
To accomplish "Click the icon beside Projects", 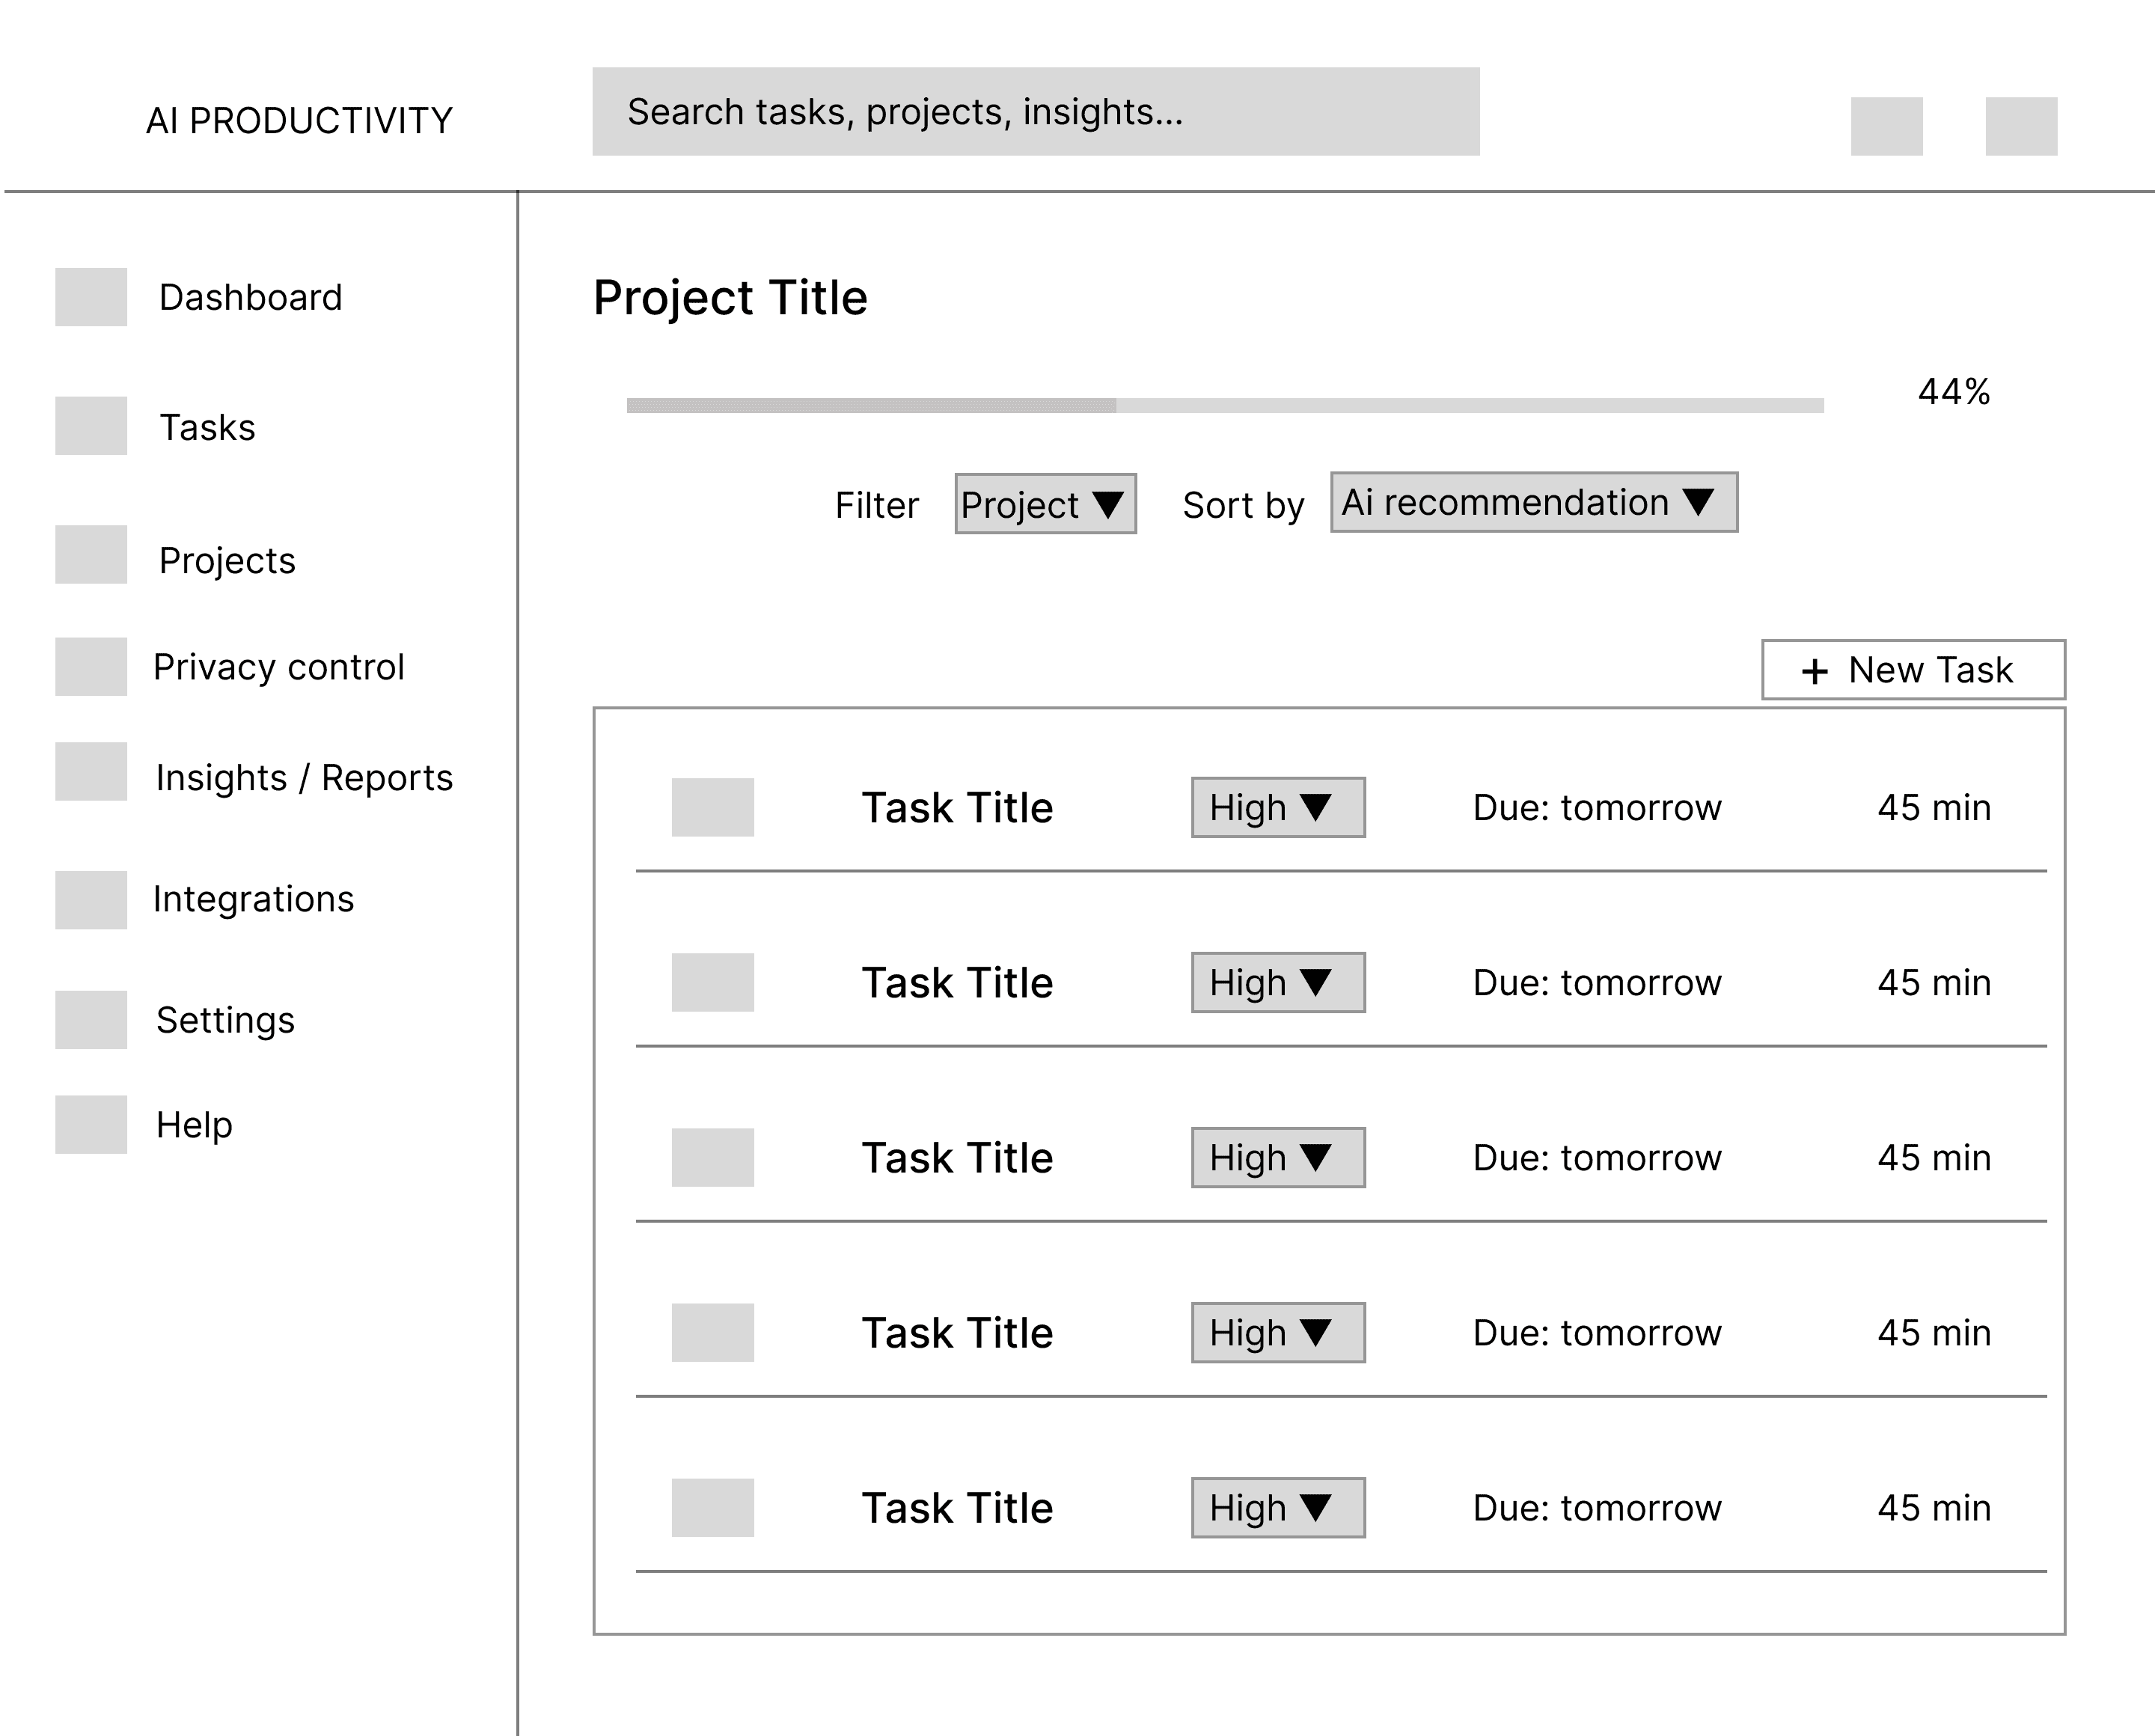I will (91, 555).
